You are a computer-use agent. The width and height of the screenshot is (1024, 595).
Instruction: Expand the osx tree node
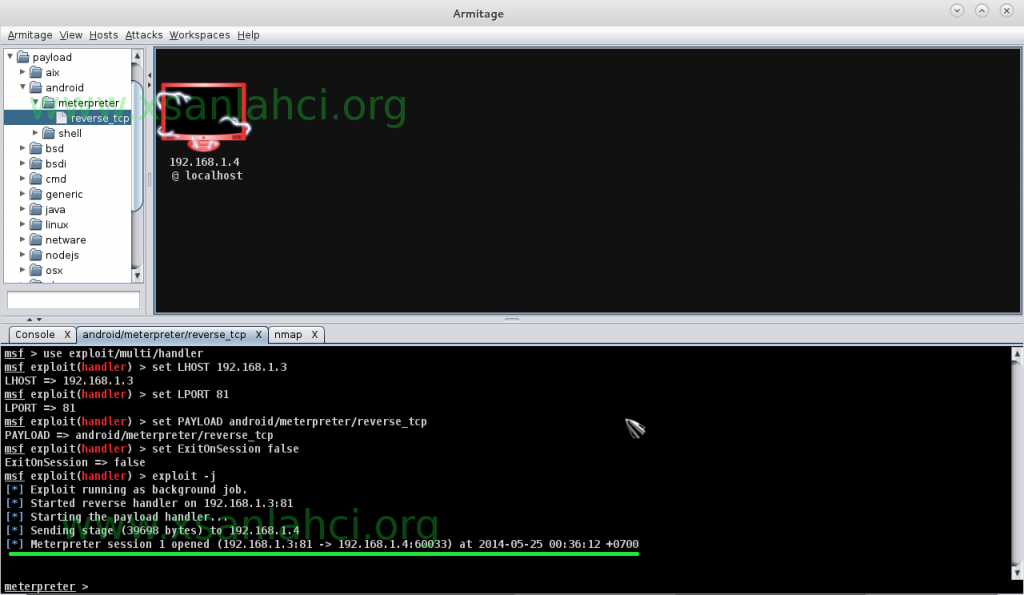[22, 270]
